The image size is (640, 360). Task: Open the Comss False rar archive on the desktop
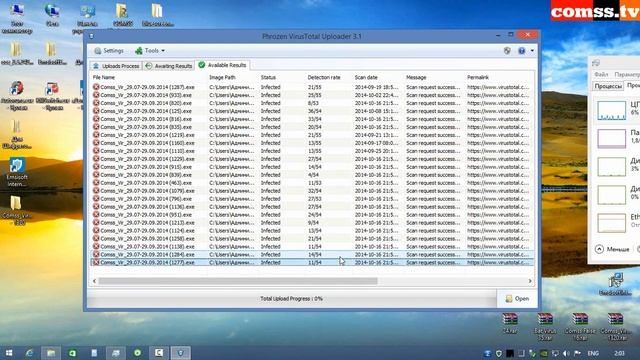click(580, 326)
